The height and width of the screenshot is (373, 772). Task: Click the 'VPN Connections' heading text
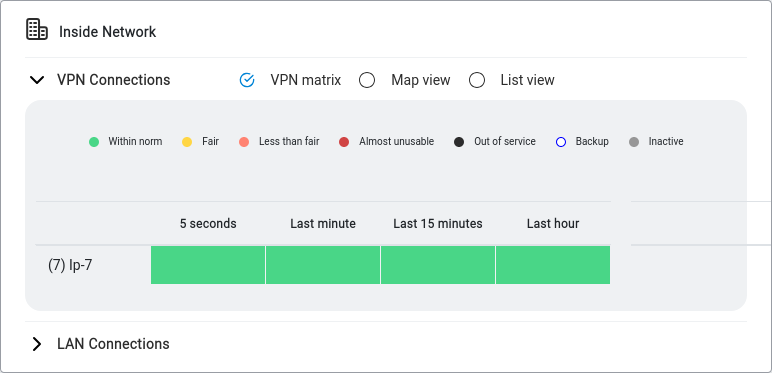tap(114, 80)
